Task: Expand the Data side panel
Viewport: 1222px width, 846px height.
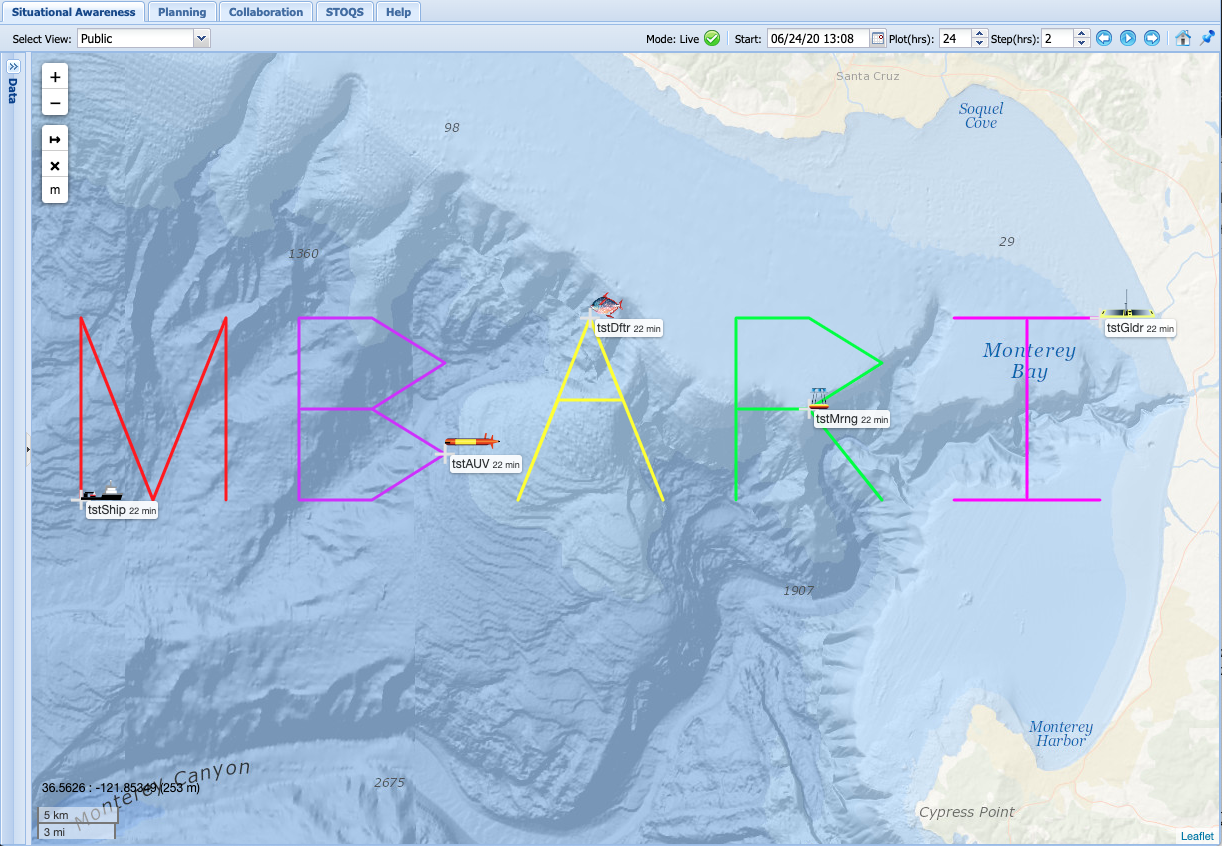Action: click(14, 66)
